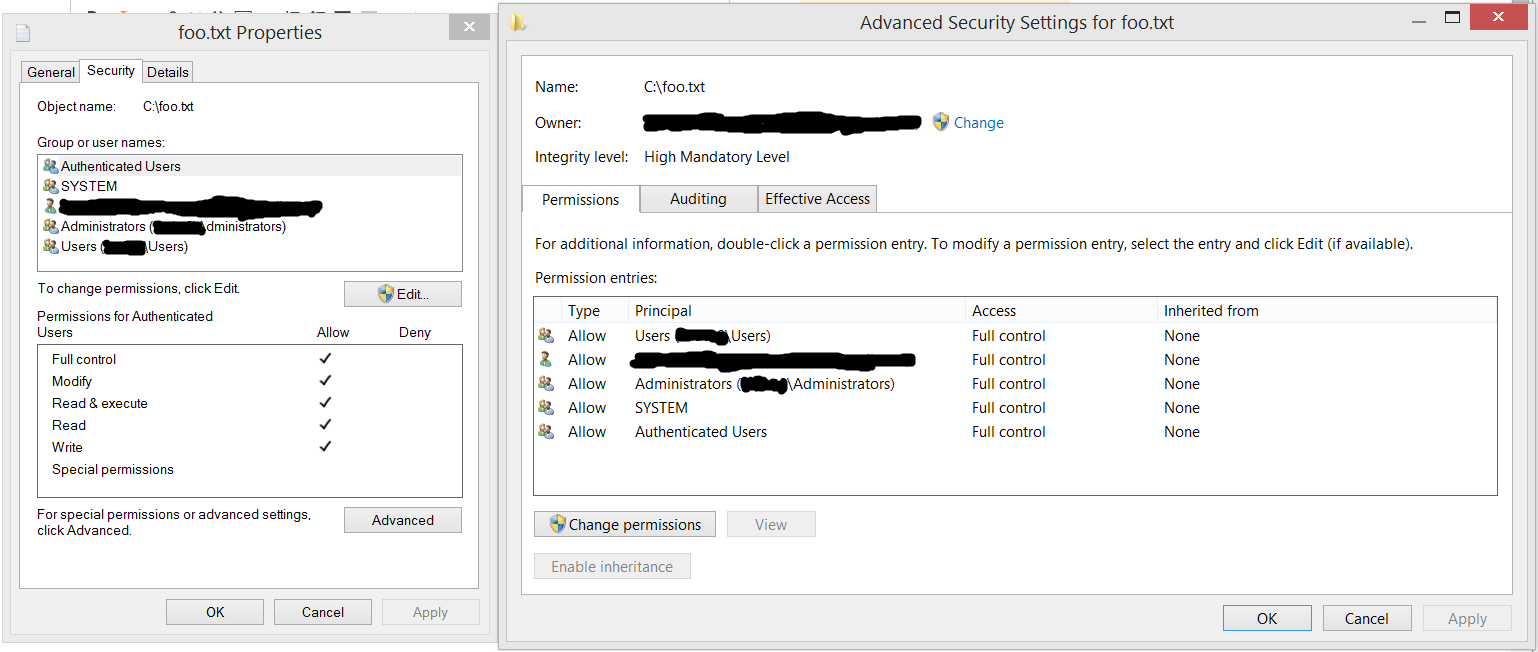
Task: Open the Details tab
Action: (167, 72)
